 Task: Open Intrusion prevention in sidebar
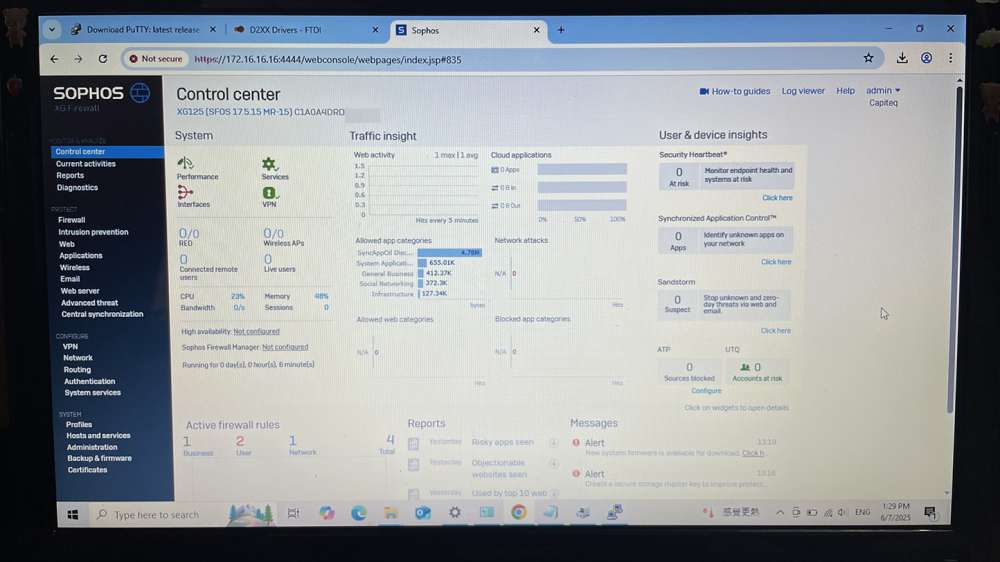coord(93,232)
